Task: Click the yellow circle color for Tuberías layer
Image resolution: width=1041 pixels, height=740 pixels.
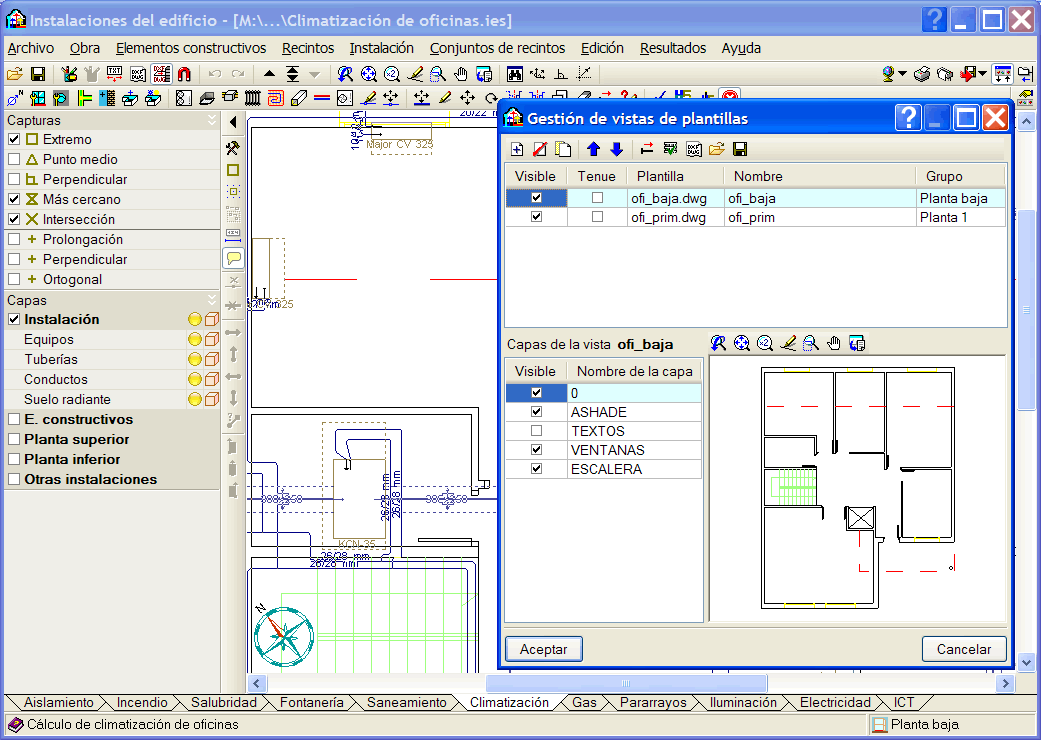Action: pos(195,359)
